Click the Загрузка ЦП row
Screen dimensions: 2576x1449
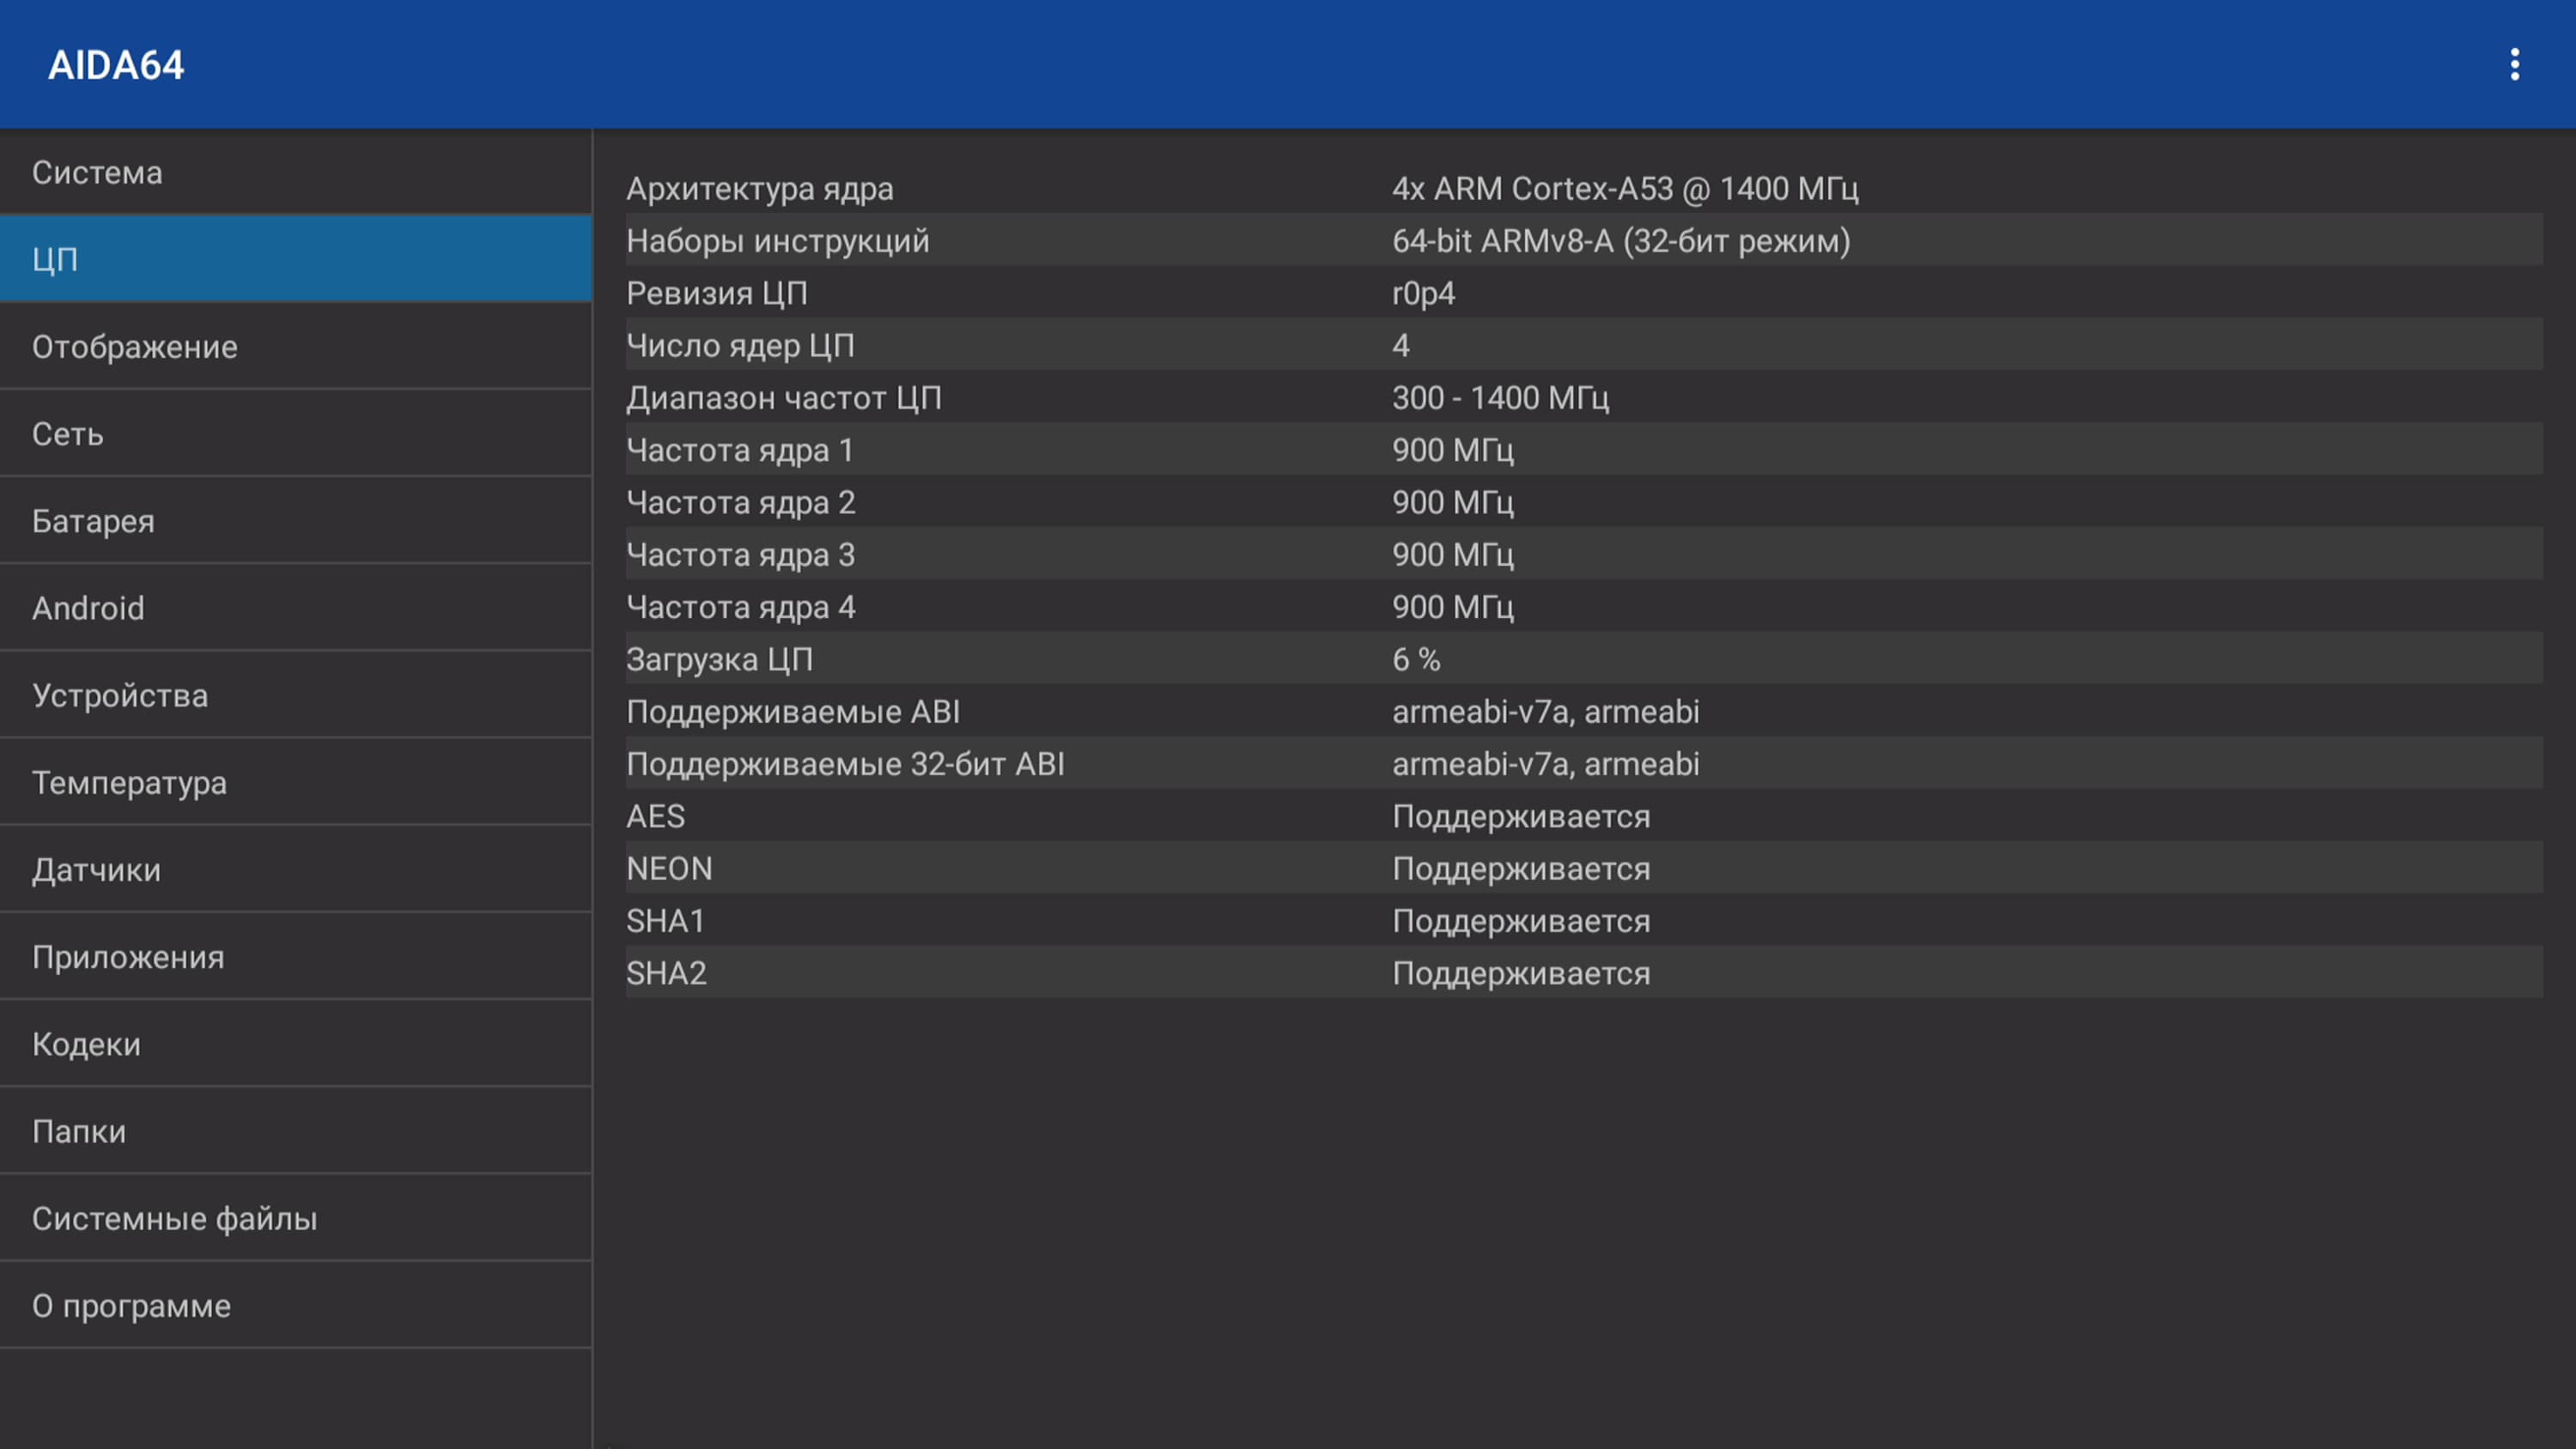tap(1583, 659)
